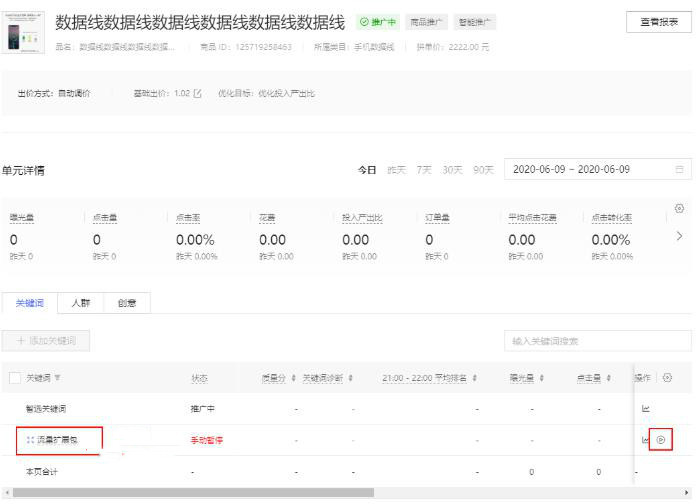This screenshot has width=697, height=504.
Task: Open the calendar icon in the date range field
Action: click(x=679, y=169)
